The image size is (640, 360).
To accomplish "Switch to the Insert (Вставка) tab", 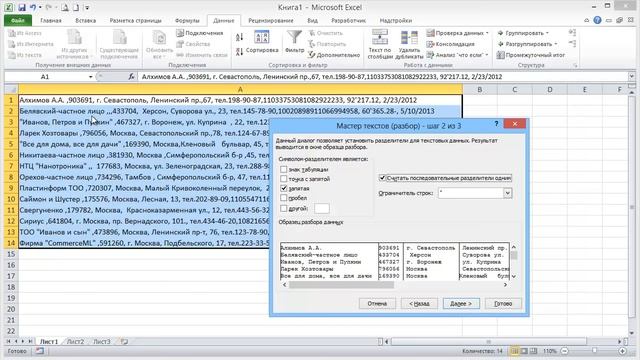I will (85, 20).
